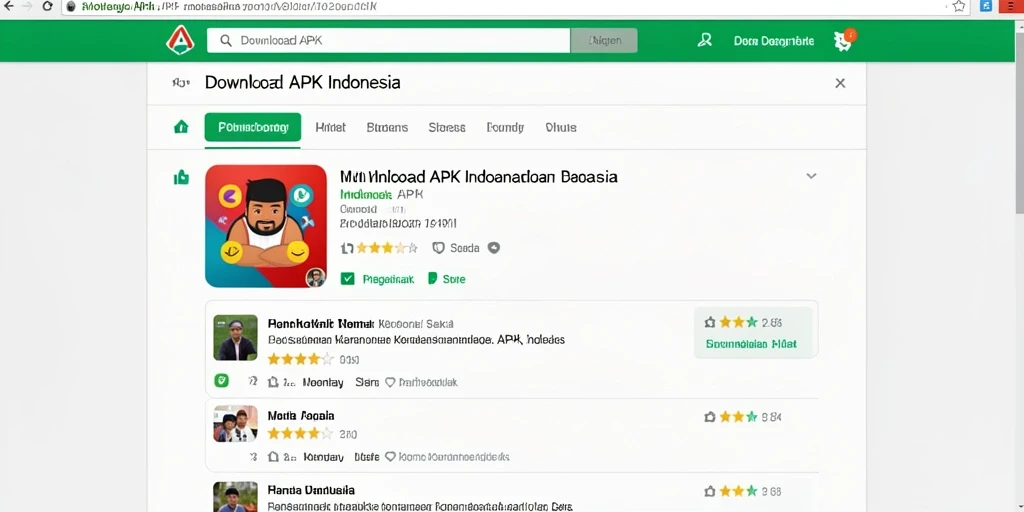Open the user account icon in header
The image size is (1024, 512).
tap(705, 40)
